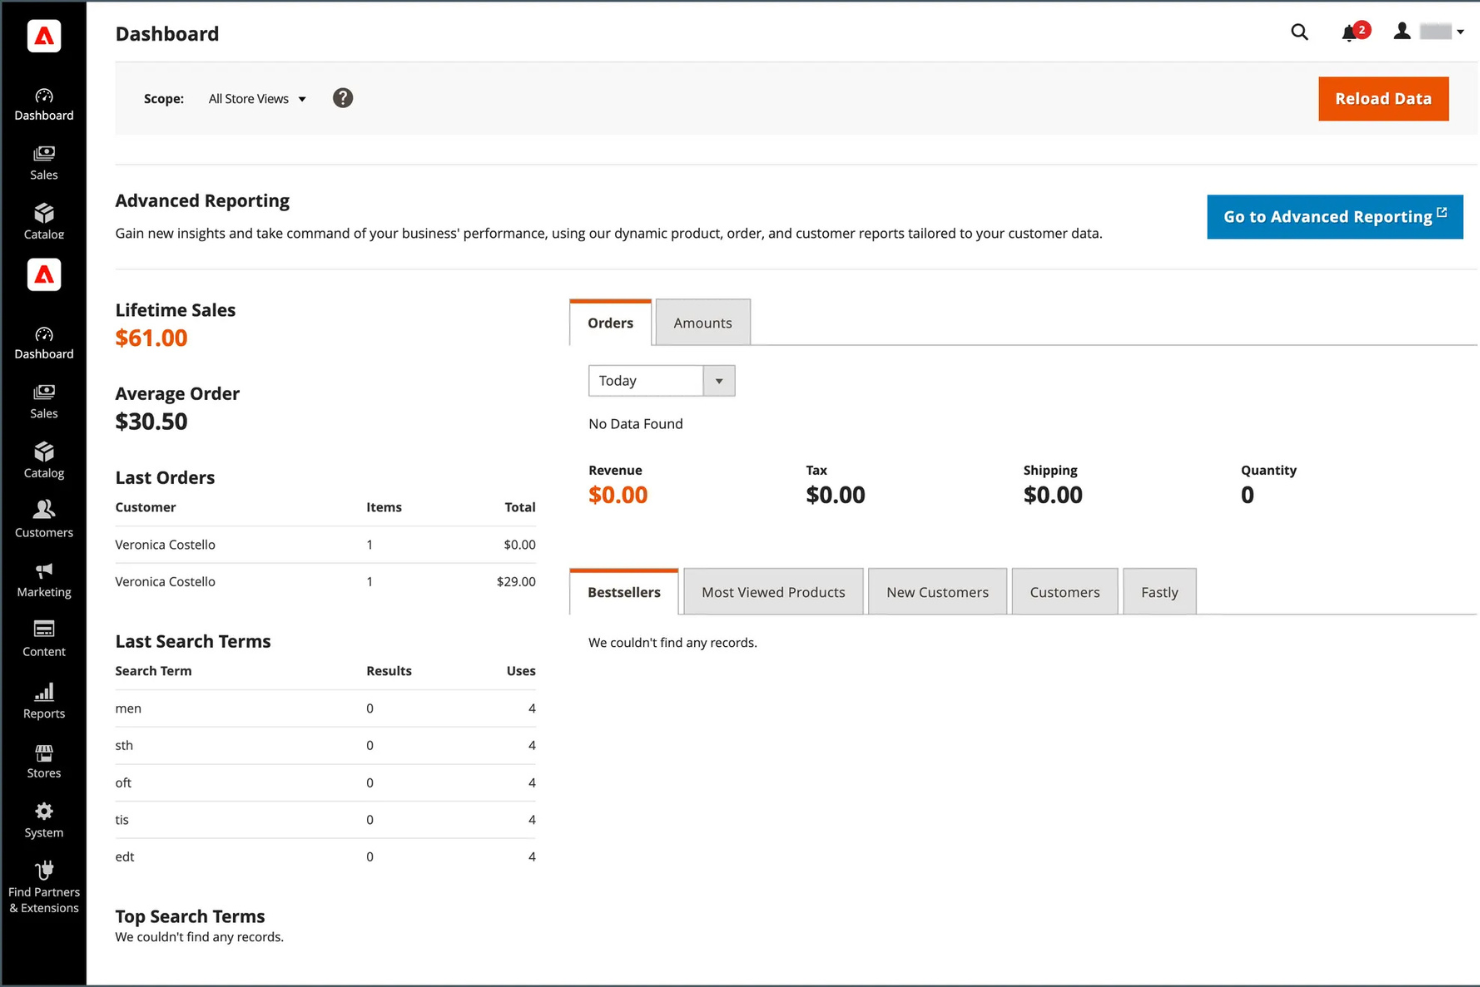The width and height of the screenshot is (1480, 987).
Task: Select the Most Viewed Products tab
Action: click(x=772, y=591)
